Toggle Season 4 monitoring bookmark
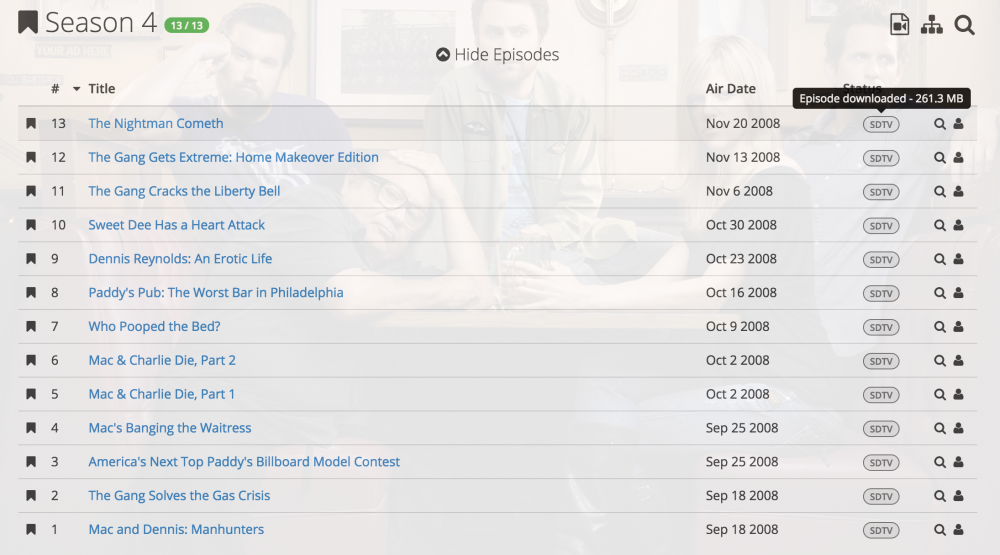The image size is (1000, 555). pos(27,23)
